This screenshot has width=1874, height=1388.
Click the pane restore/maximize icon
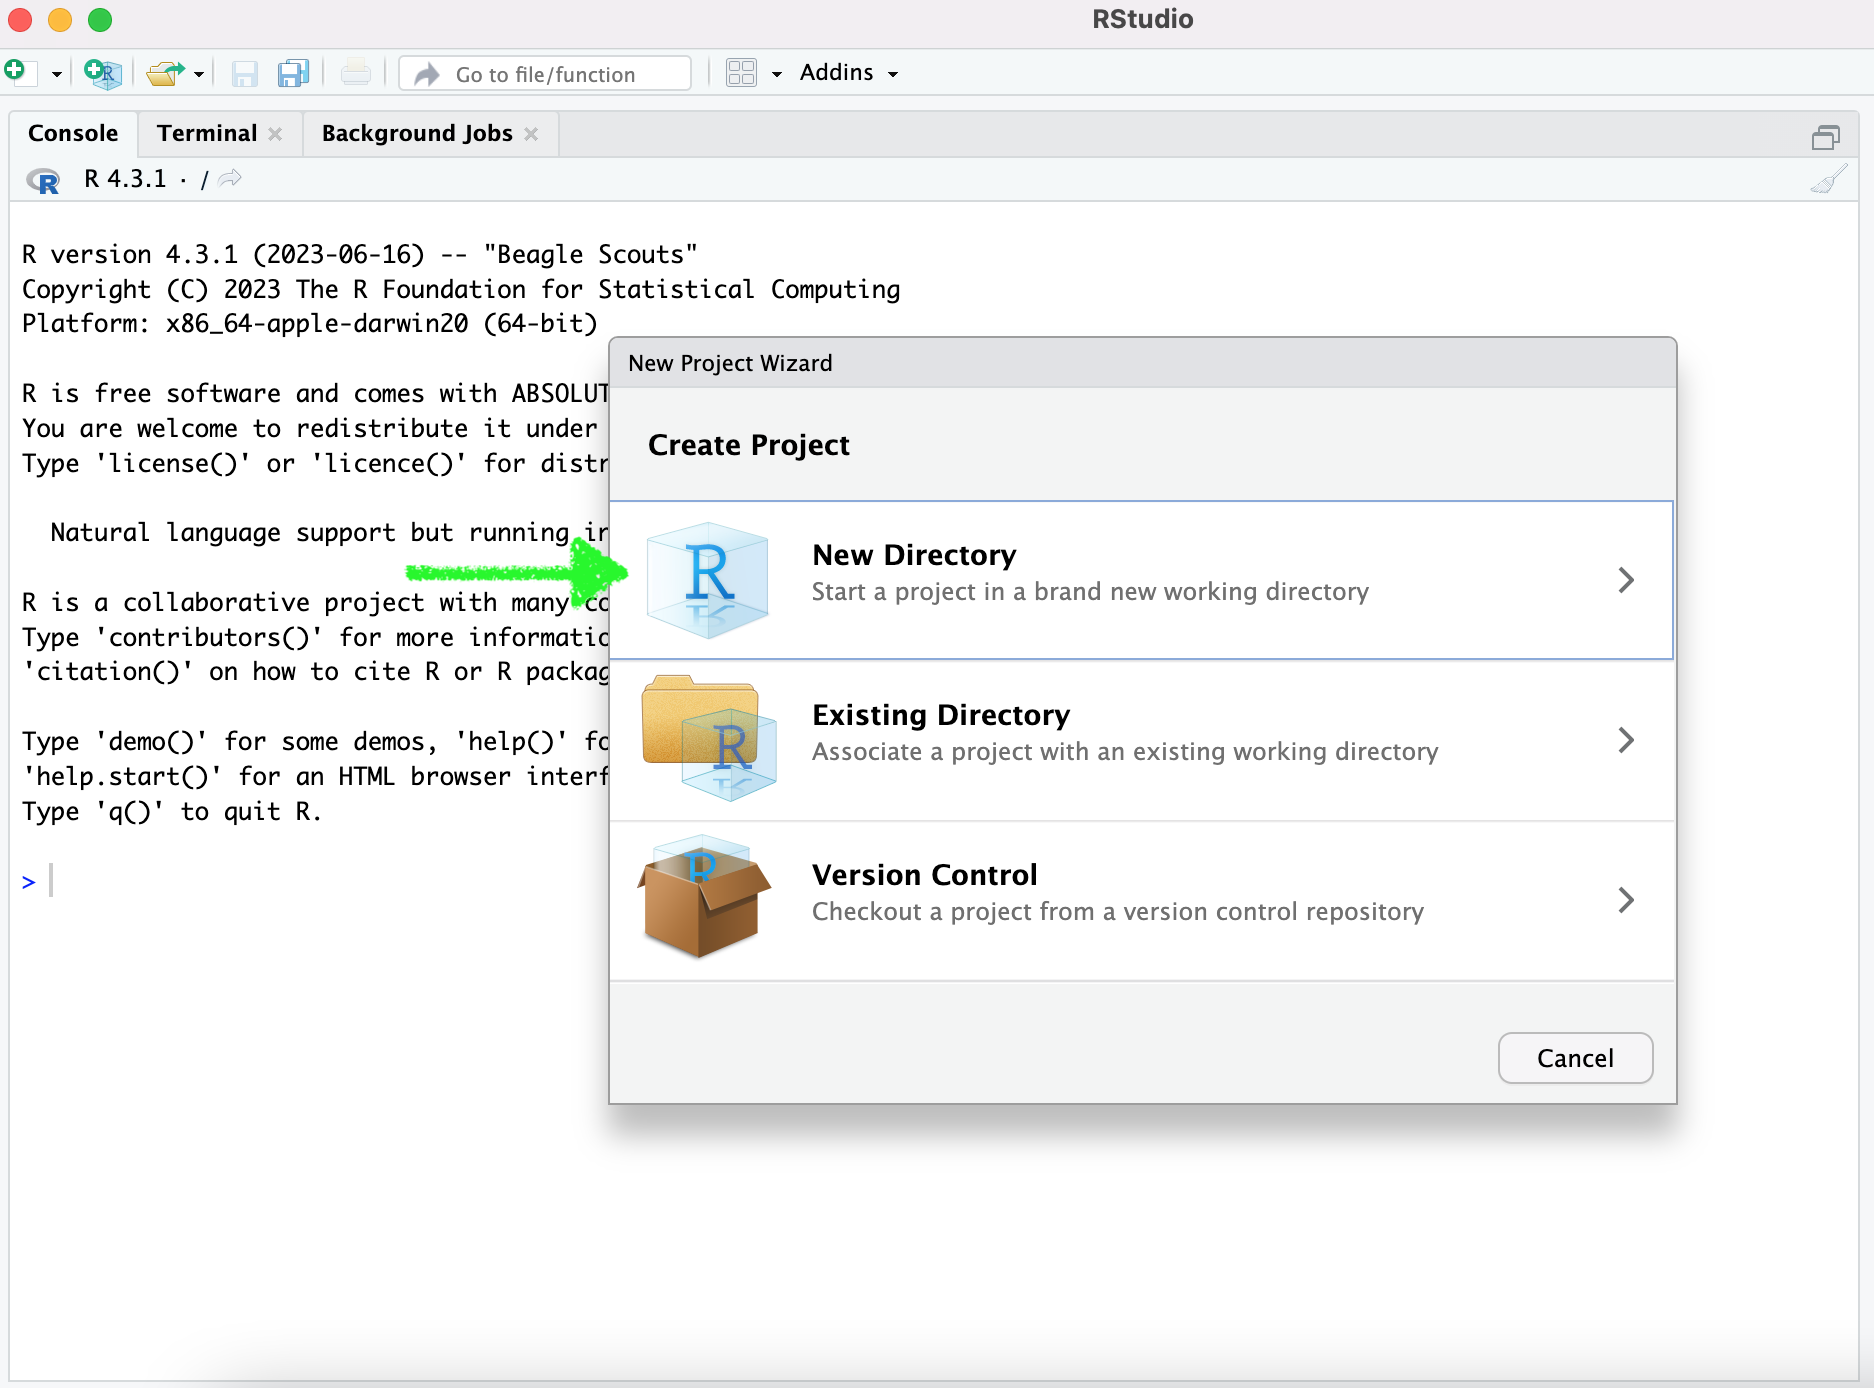click(x=1826, y=137)
